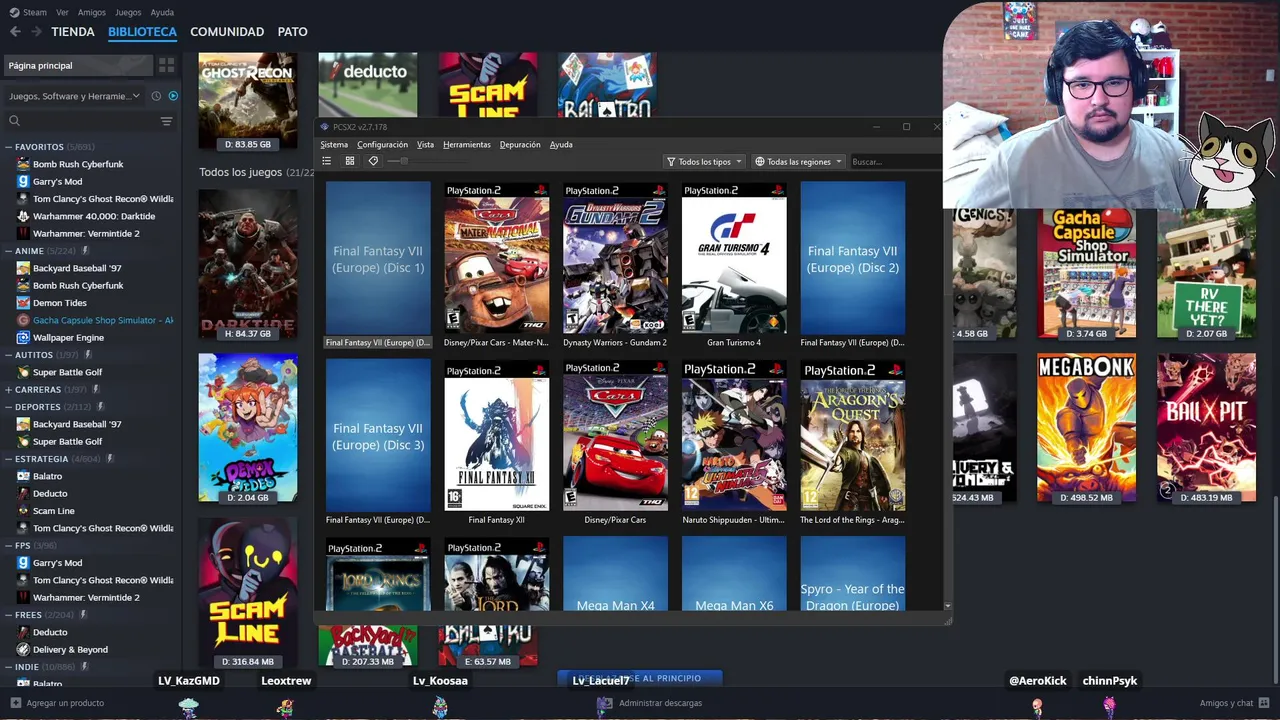Click the dynamic collection bolt icon next to FREES
The width and height of the screenshot is (1280, 720).
click(84, 615)
